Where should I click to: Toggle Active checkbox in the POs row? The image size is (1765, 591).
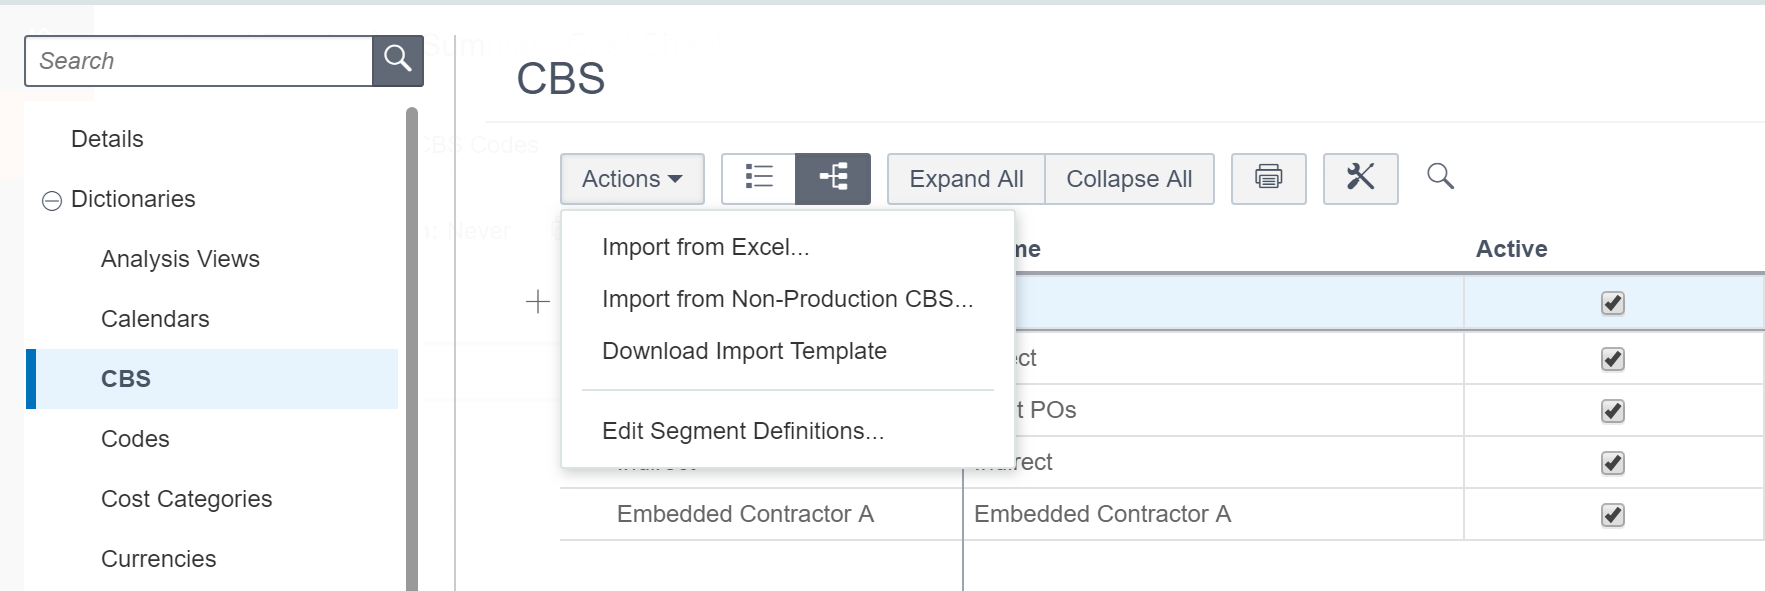[1612, 411]
